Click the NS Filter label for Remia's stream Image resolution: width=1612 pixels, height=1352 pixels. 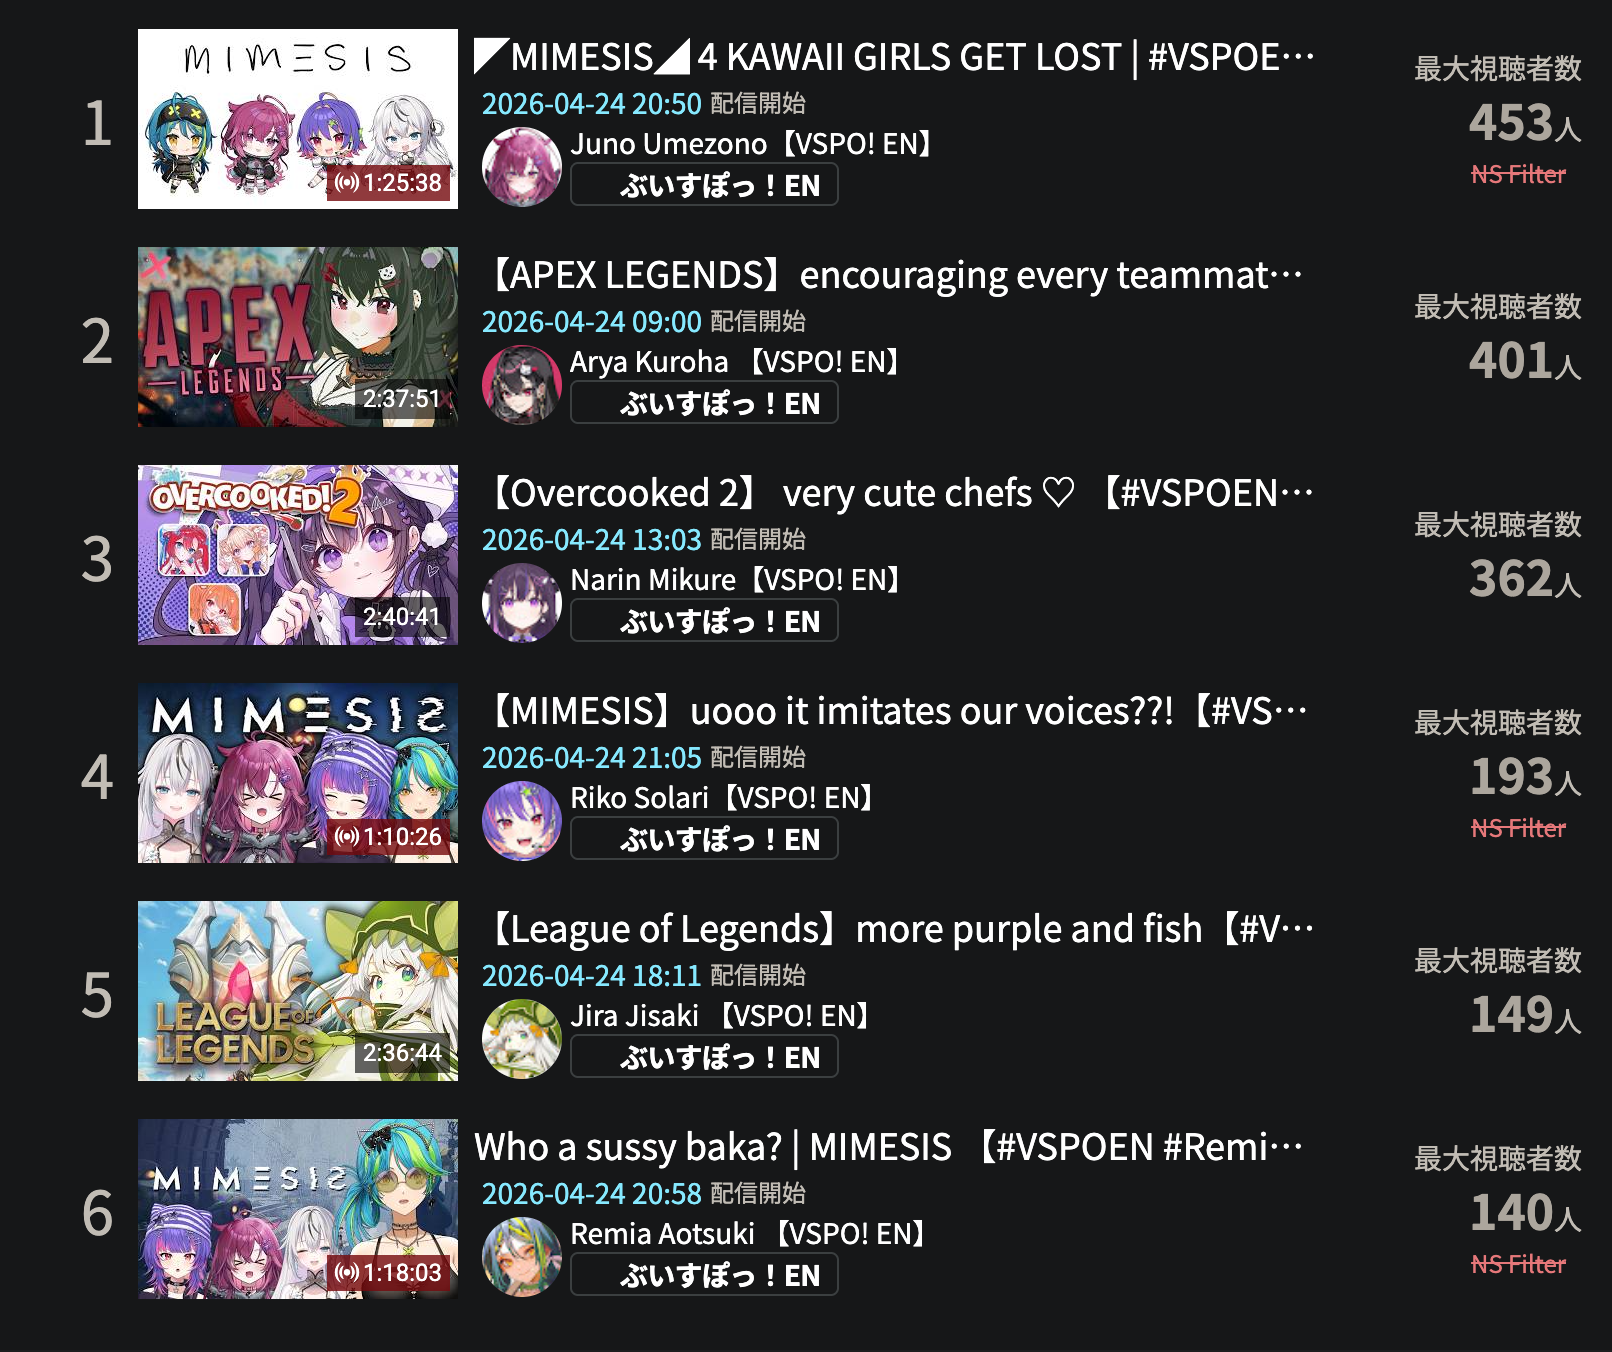point(1518,1264)
